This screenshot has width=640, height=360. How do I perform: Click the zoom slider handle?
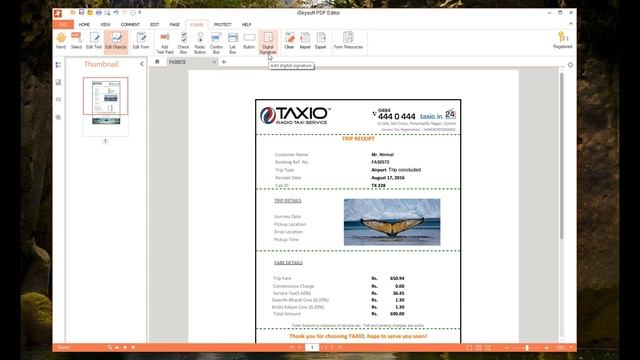click(527, 347)
